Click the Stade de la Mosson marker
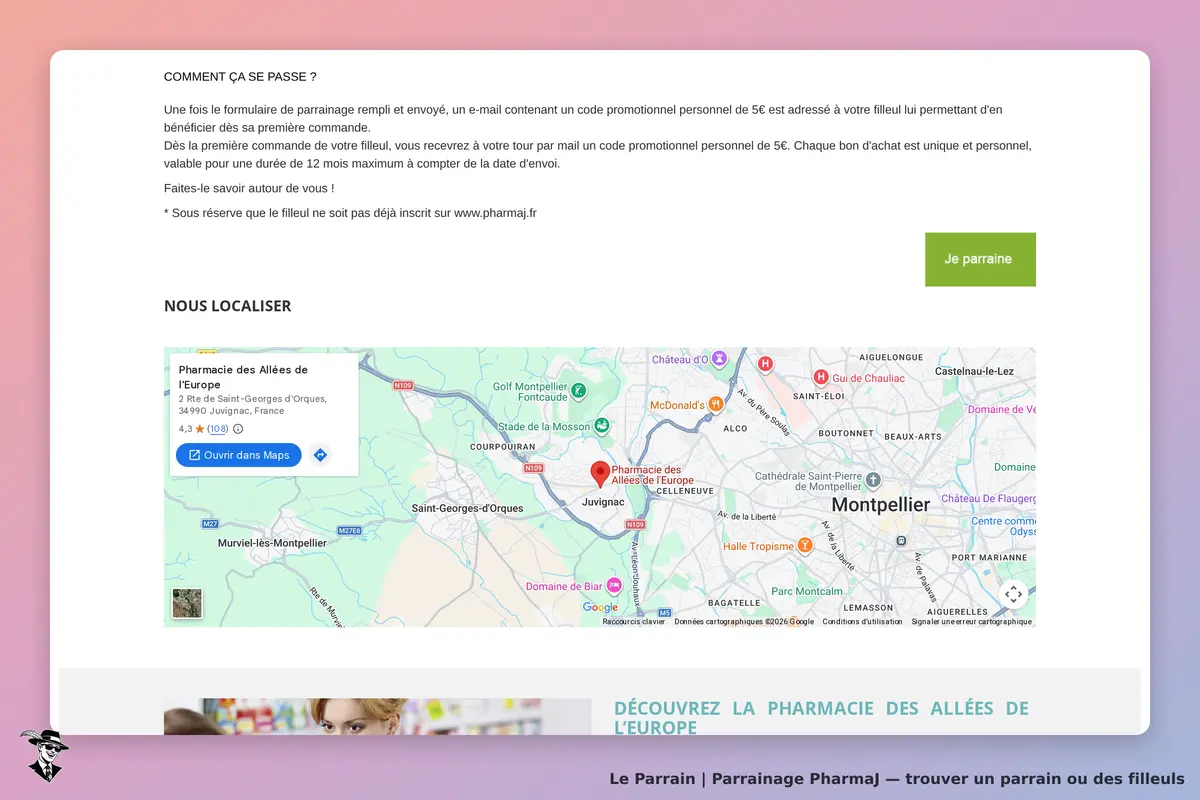Viewport: 1200px width, 800px height. (602, 426)
